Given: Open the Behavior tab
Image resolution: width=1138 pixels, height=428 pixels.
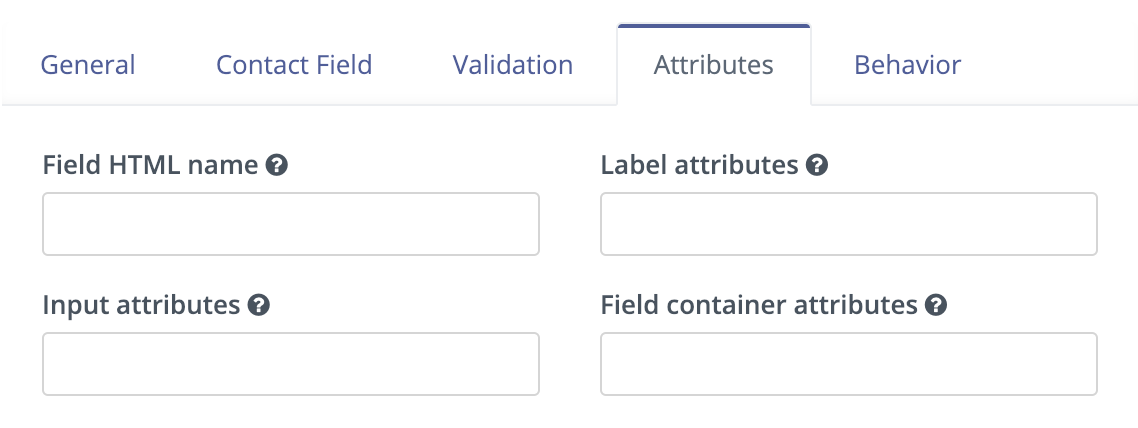Looking at the screenshot, I should coord(907,65).
